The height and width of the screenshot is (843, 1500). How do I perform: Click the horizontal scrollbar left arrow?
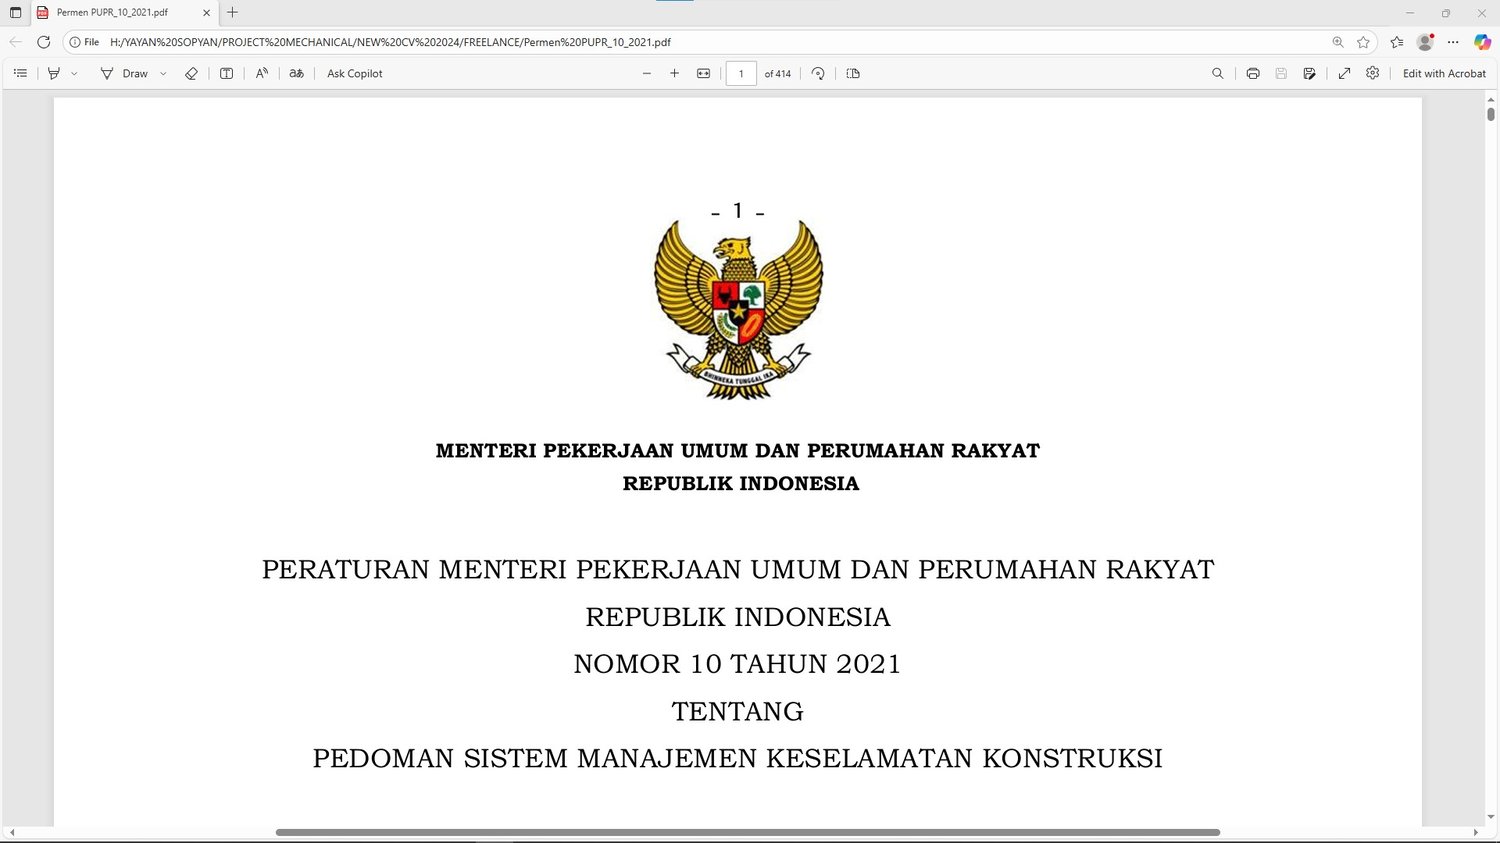click(11, 832)
